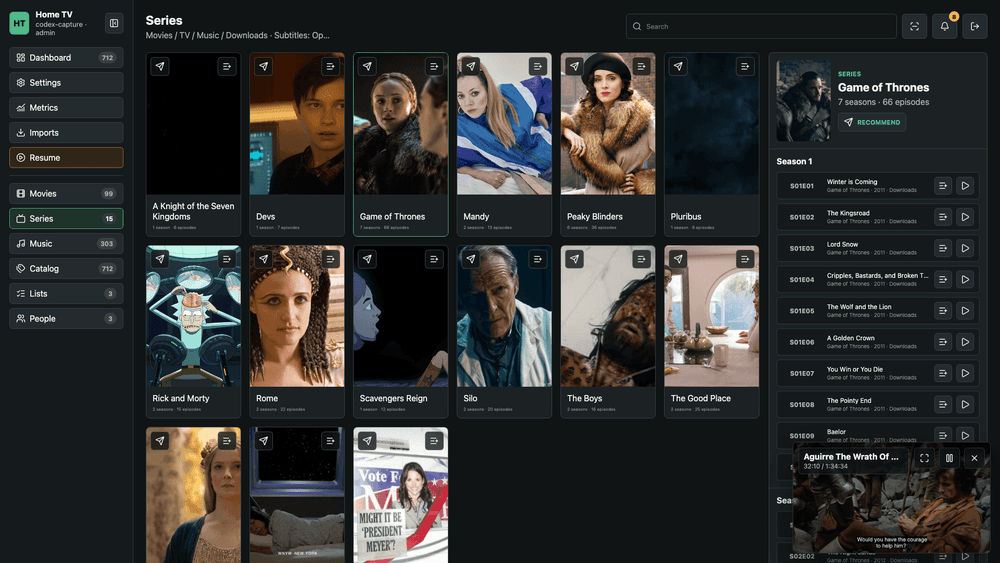The height and width of the screenshot is (563, 1000).
Task: Send A Knight of the Seven Kingdoms
Action: tap(160, 66)
